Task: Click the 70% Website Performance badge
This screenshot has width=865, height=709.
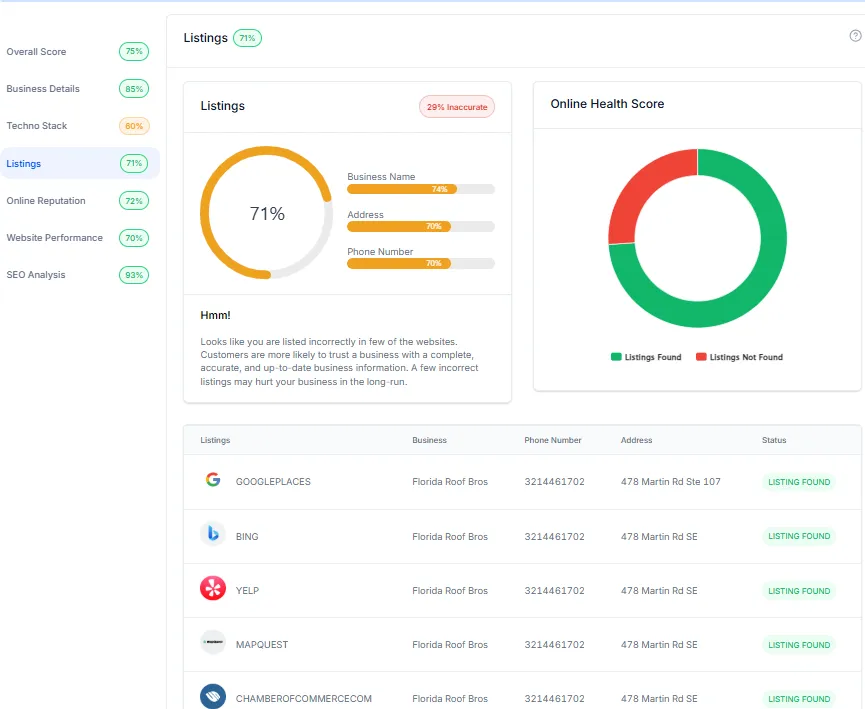Action: (134, 238)
